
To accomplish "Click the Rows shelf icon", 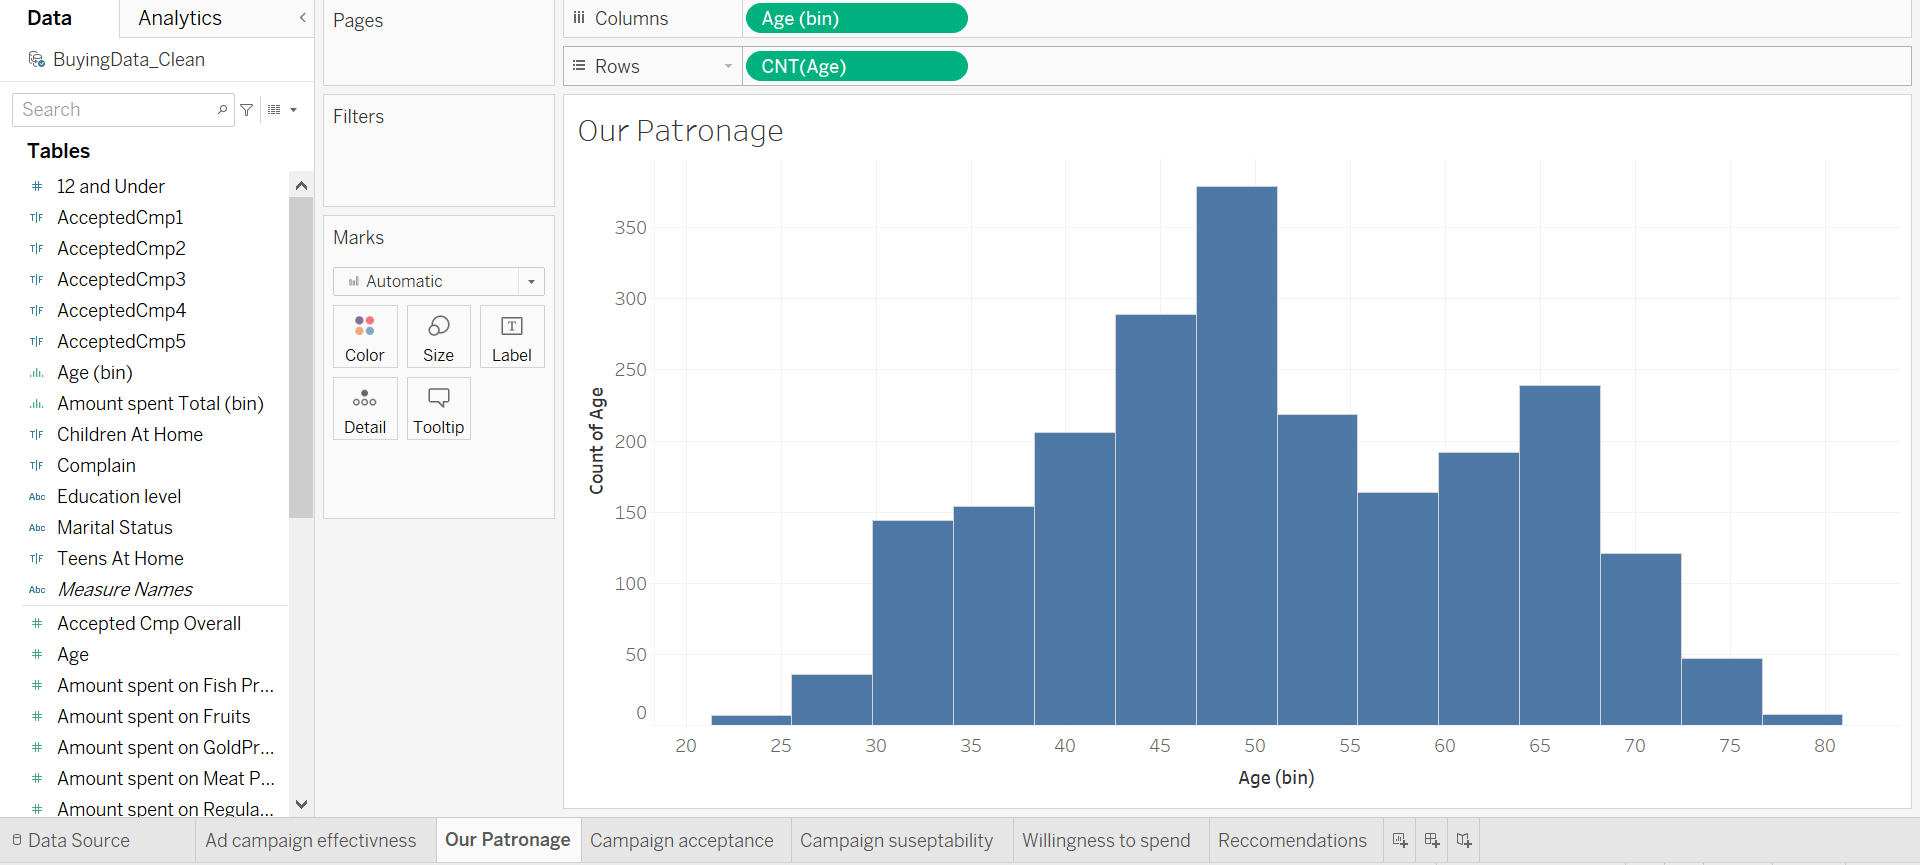I will point(579,66).
